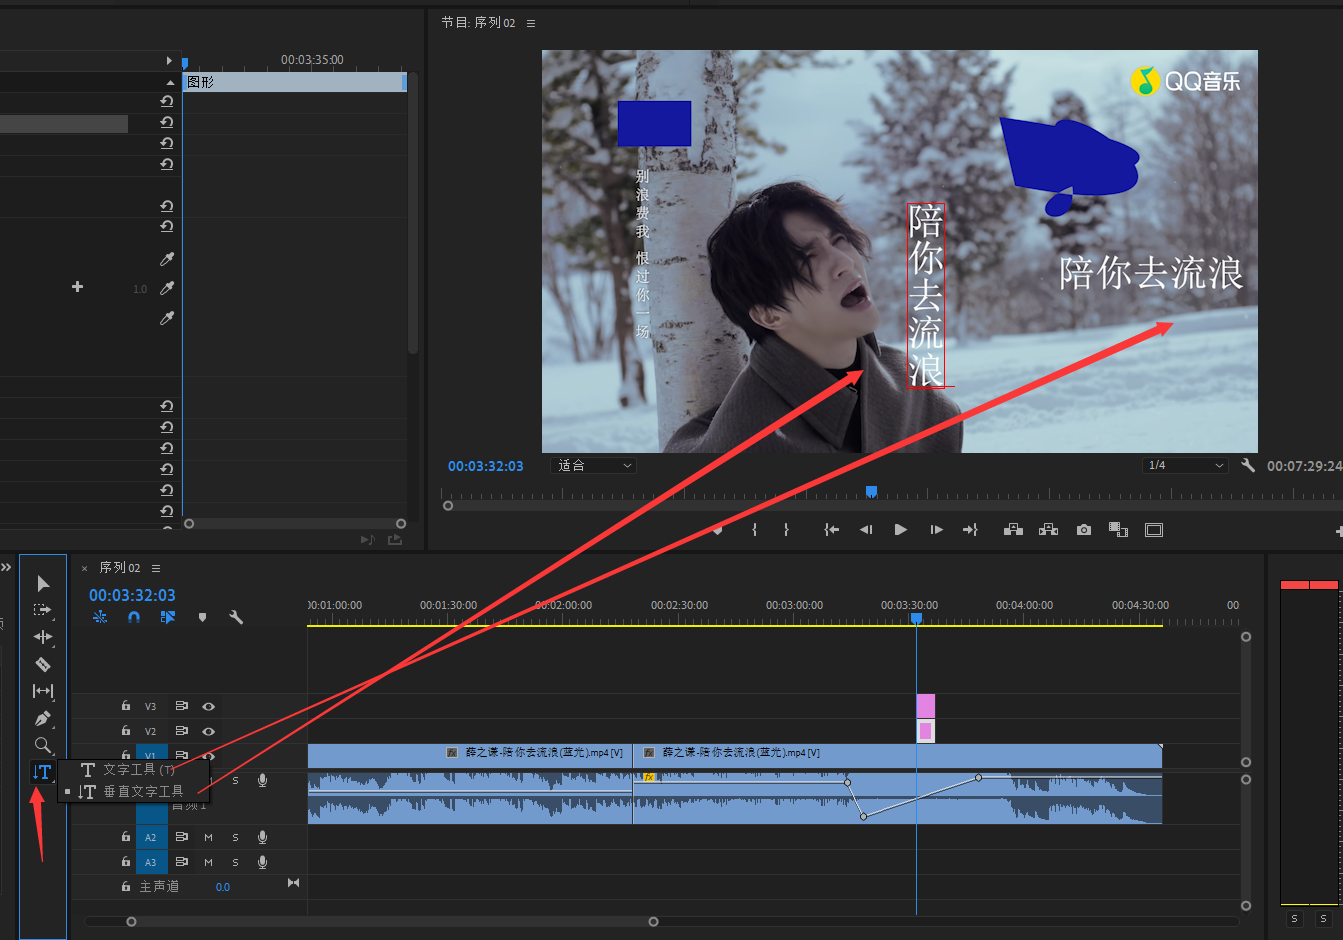Viewport: 1343px width, 940px height.
Task: Hide the V2 track output
Action: click(208, 731)
